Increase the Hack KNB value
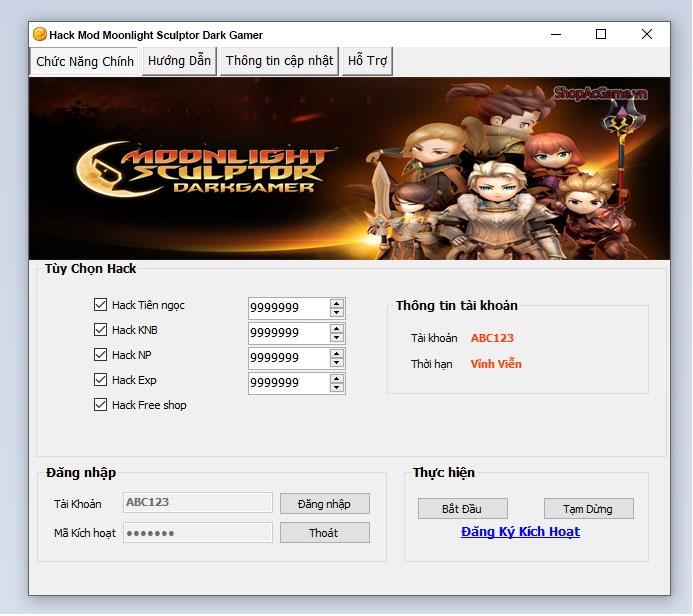 tap(337, 329)
